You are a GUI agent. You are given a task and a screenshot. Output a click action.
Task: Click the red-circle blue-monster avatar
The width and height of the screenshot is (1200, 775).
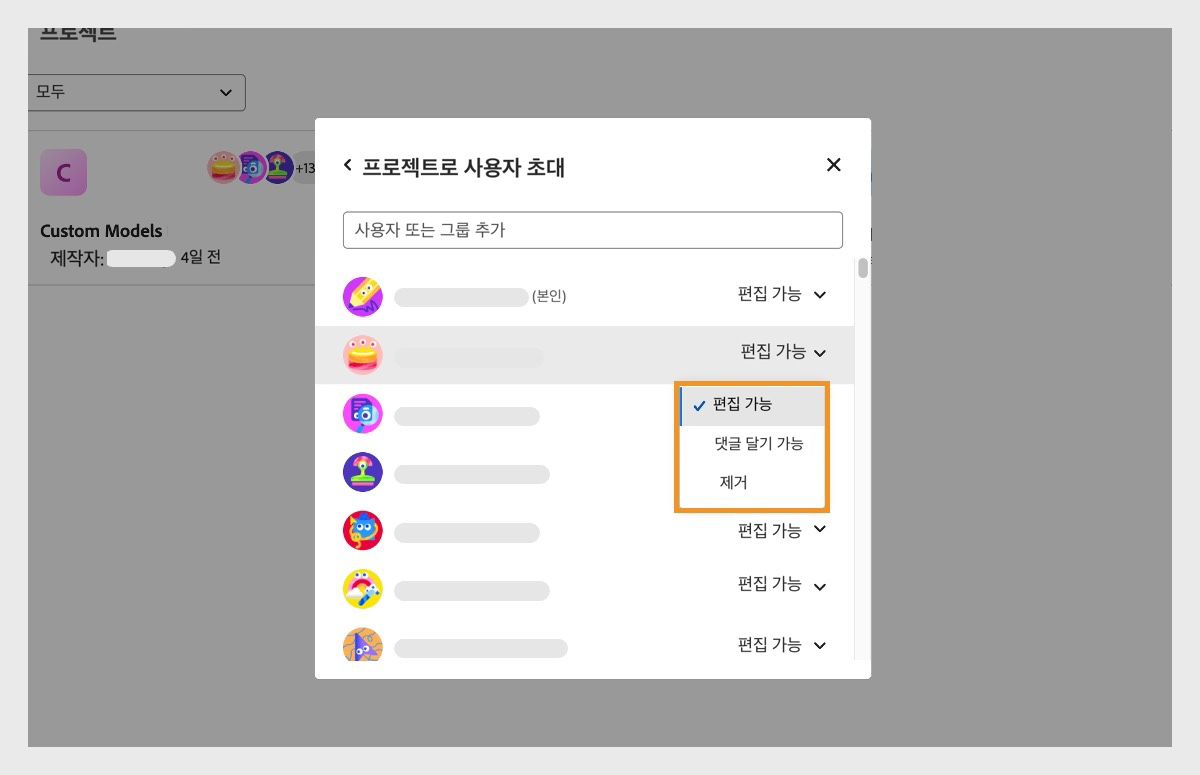[x=363, y=531]
